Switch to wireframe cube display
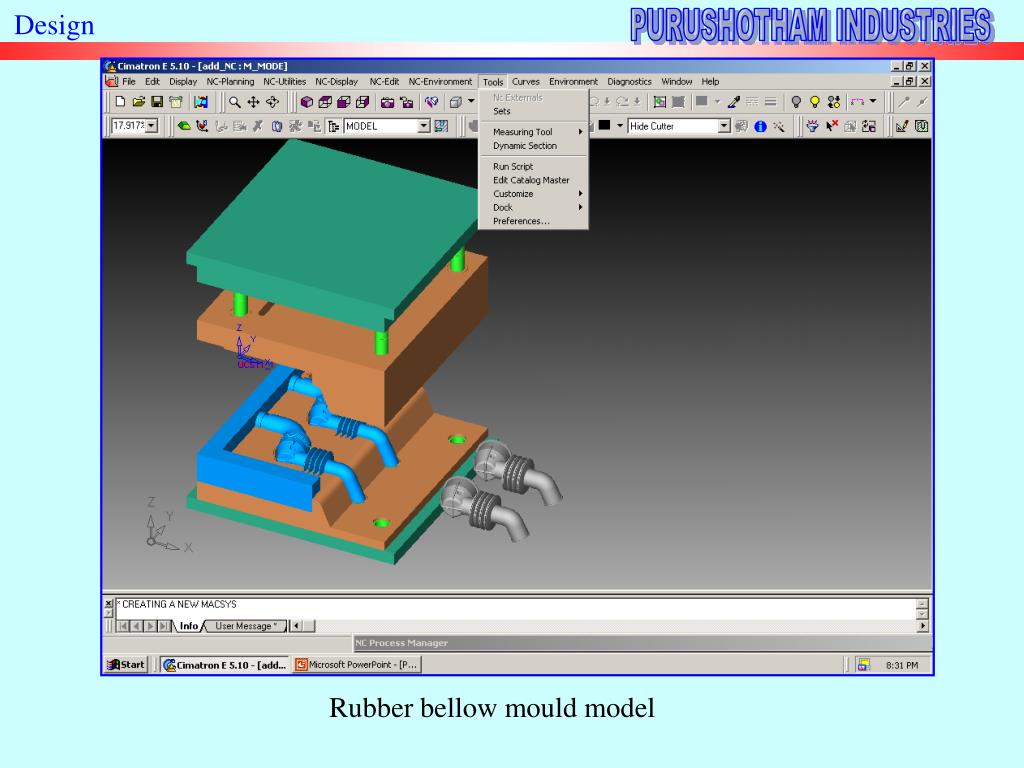 [325, 102]
